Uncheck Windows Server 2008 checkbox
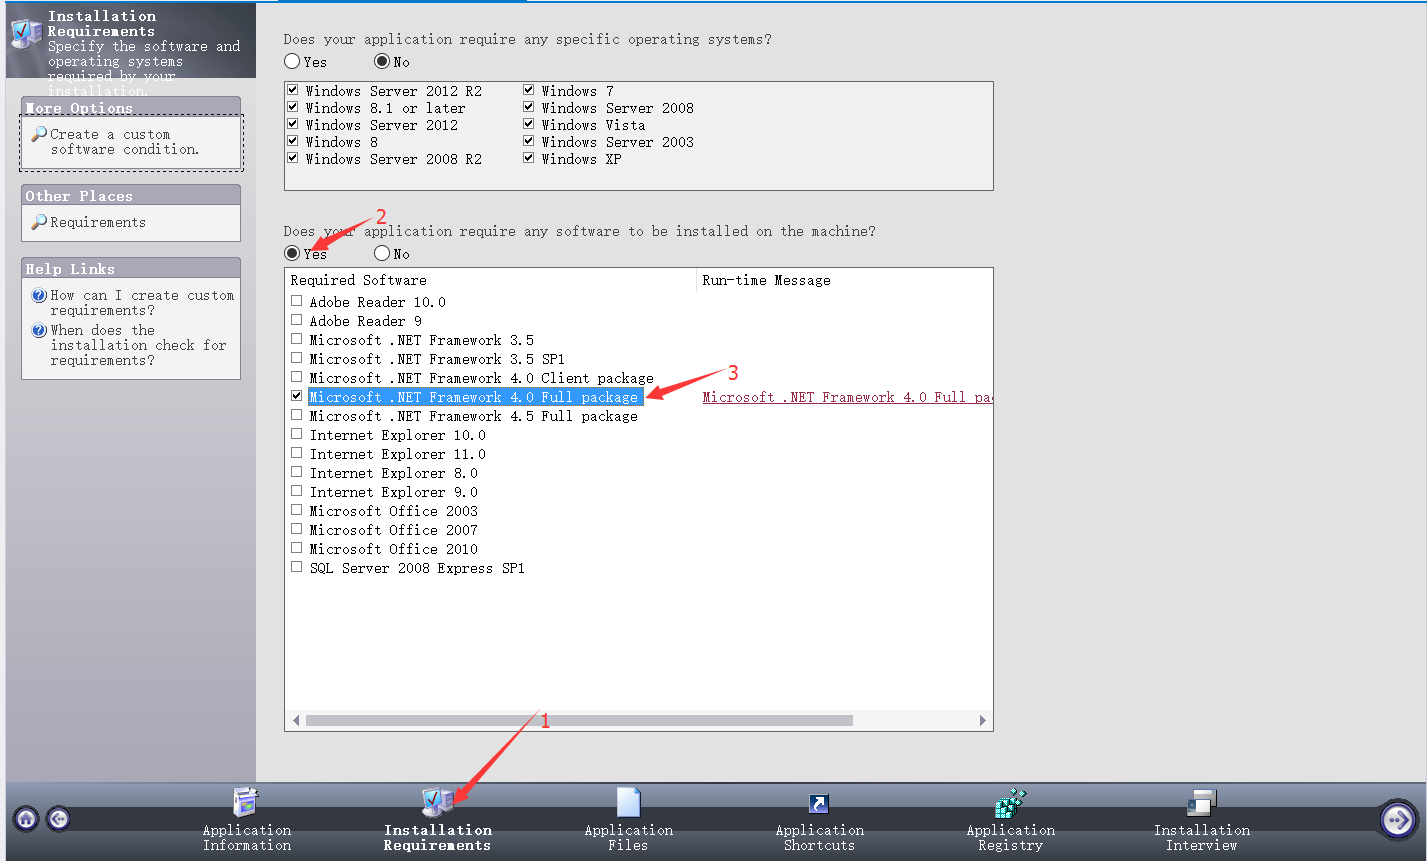This screenshot has width=1427, height=861. point(529,107)
